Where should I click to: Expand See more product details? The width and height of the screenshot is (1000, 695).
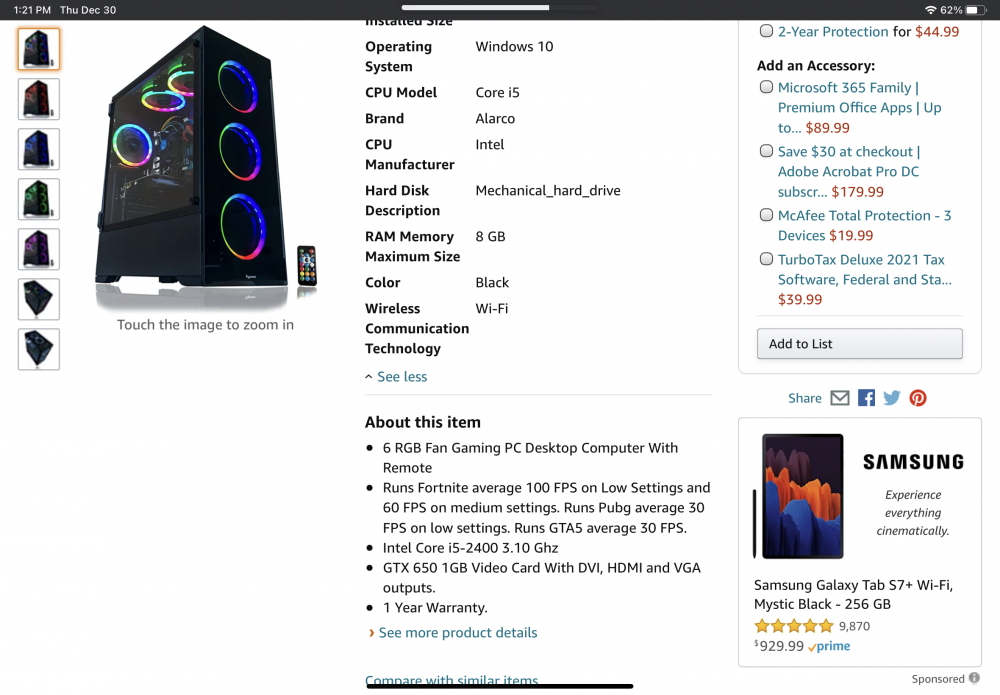(458, 632)
